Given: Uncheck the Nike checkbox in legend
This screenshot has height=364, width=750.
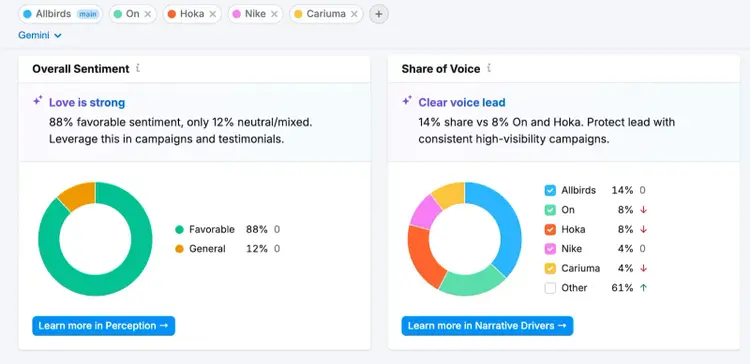Looking at the screenshot, I should pos(550,249).
